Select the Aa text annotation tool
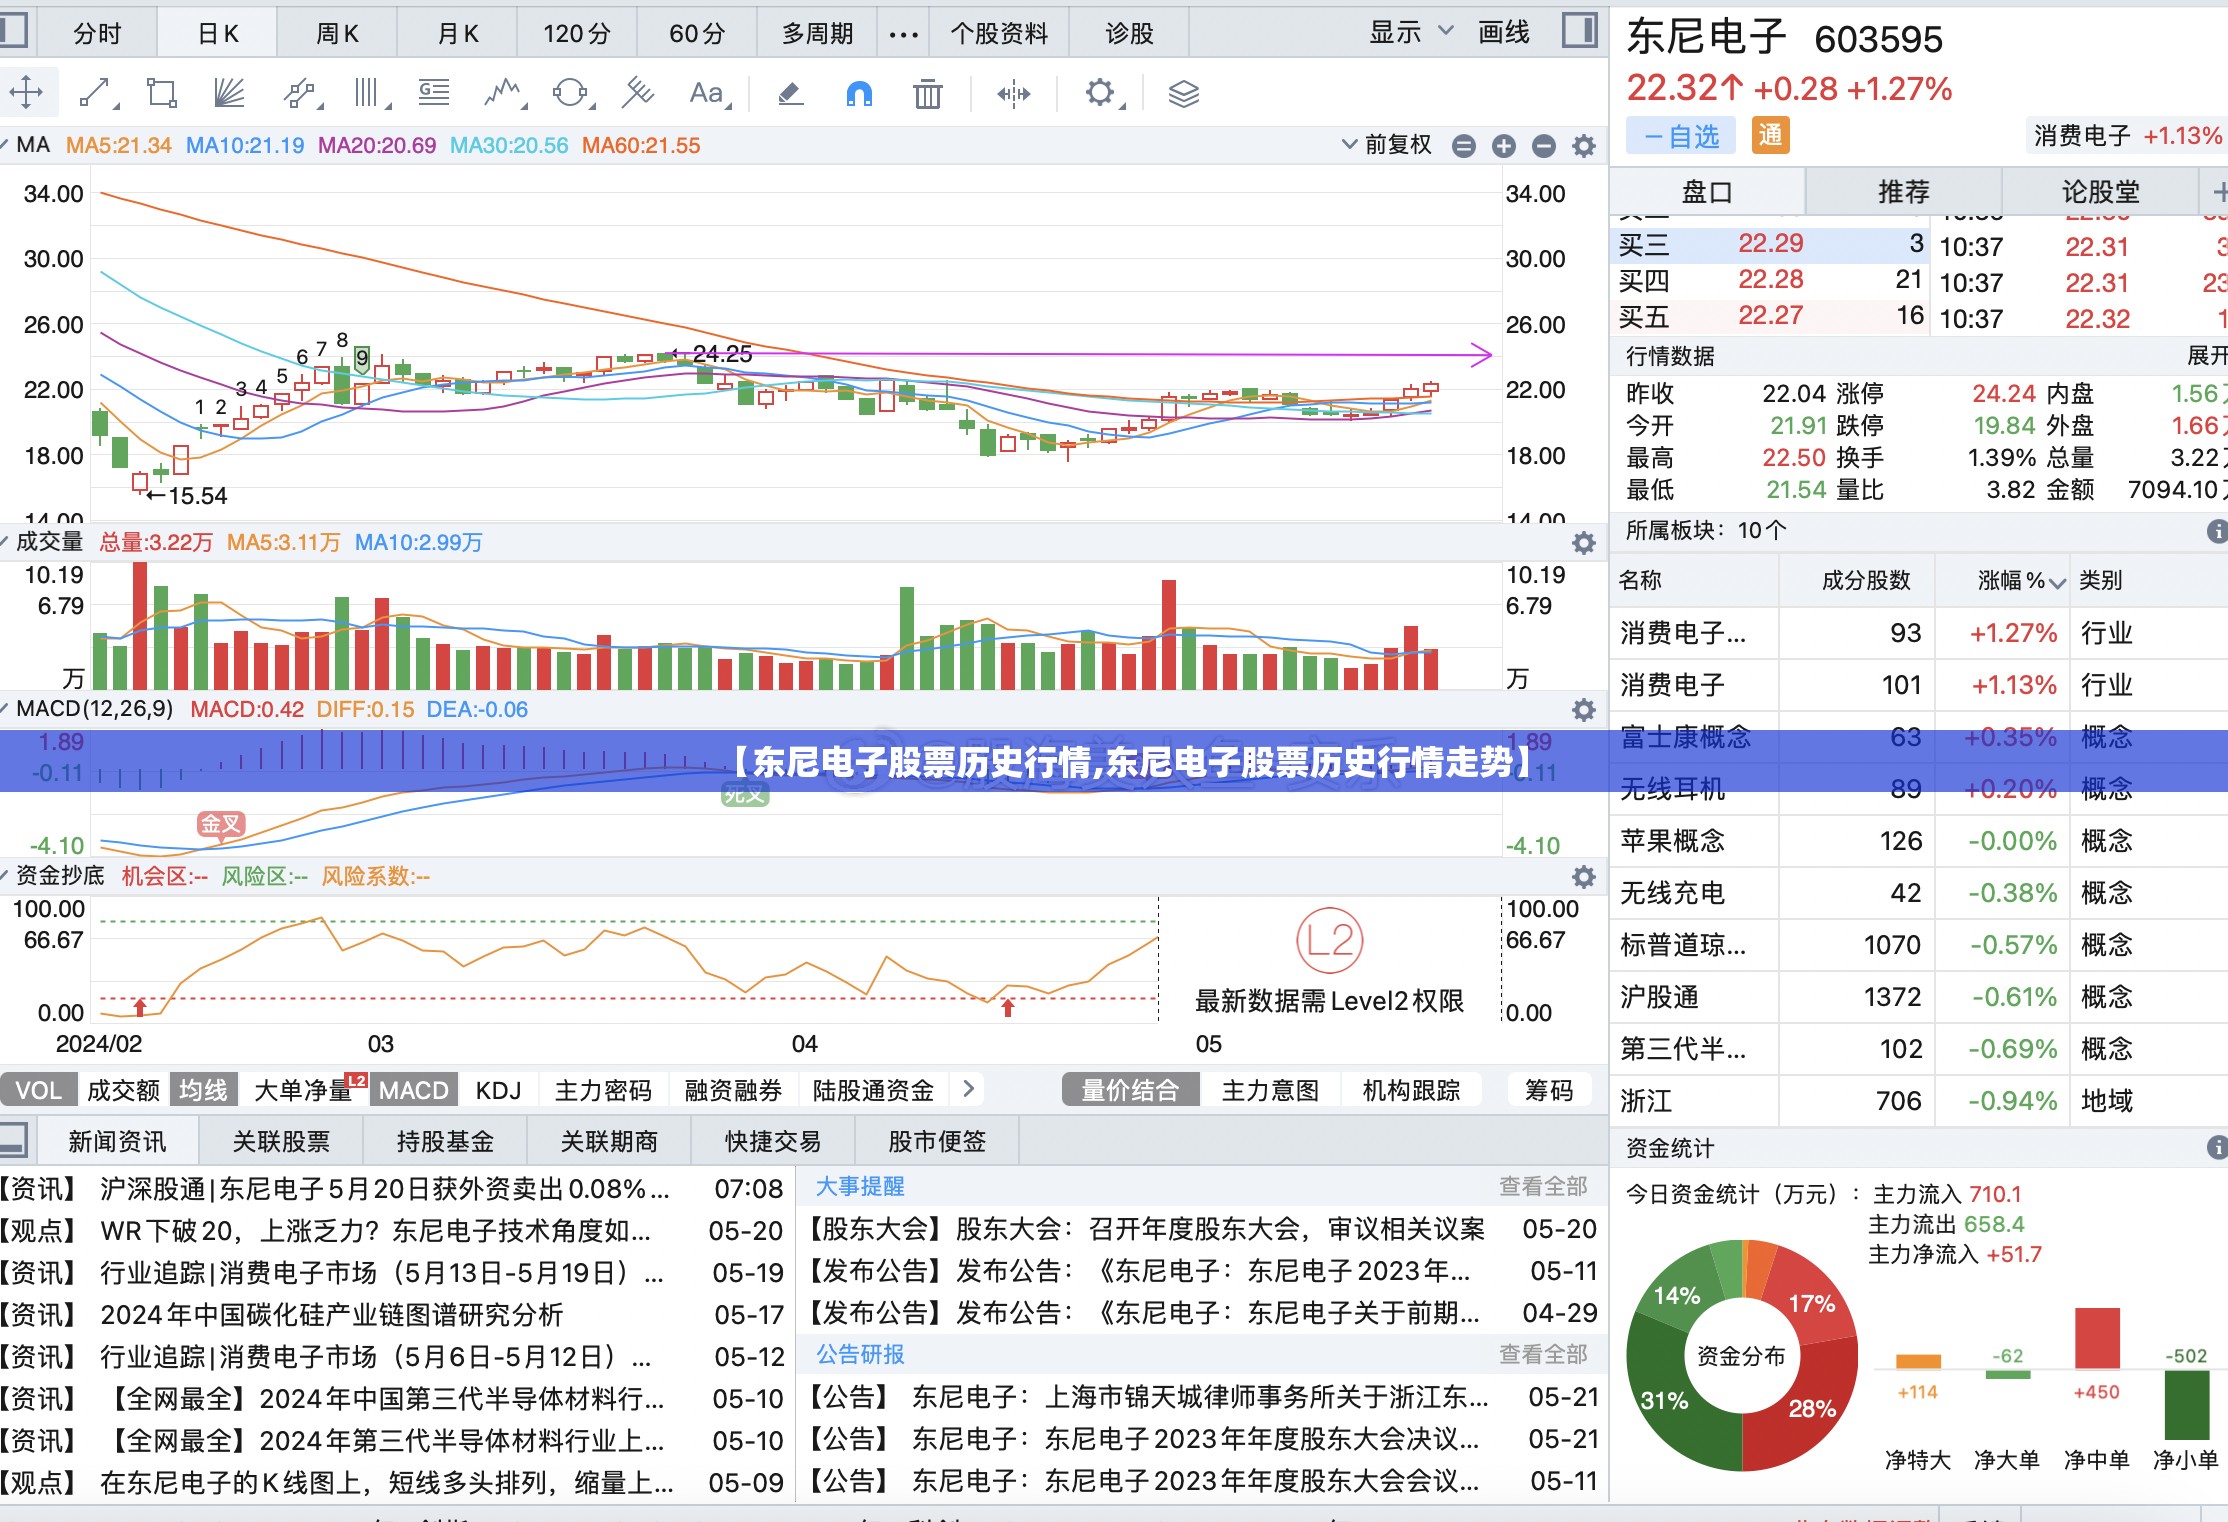Viewport: 2228px width, 1522px height. pos(708,93)
